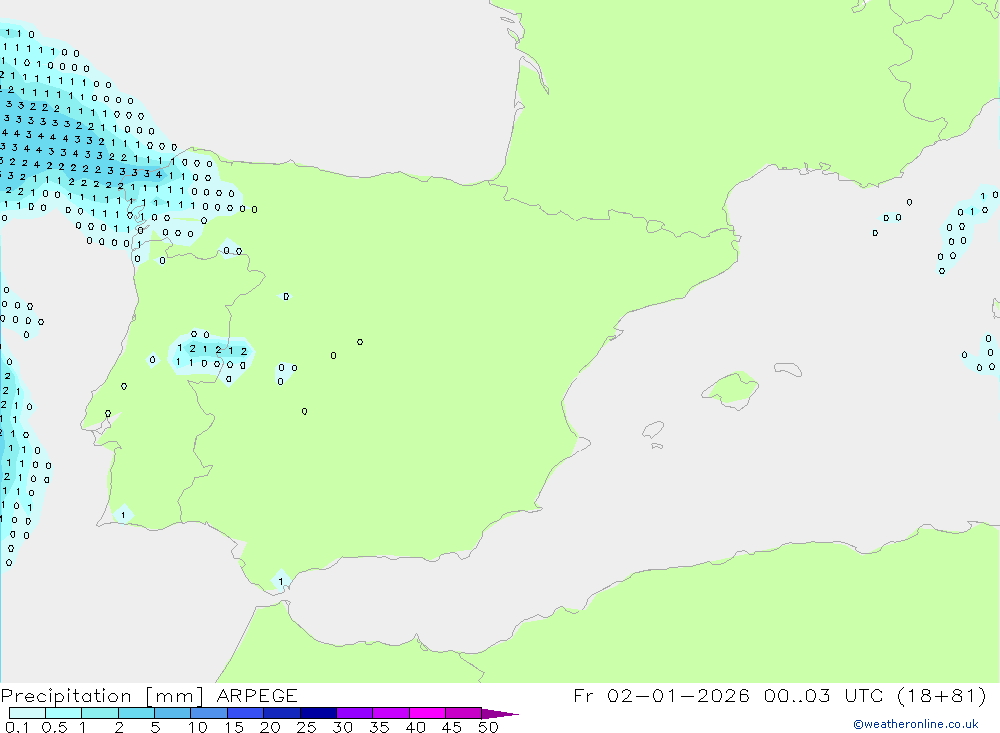Select the 10–15 mm blue legend swatch

pyautogui.click(x=209, y=713)
